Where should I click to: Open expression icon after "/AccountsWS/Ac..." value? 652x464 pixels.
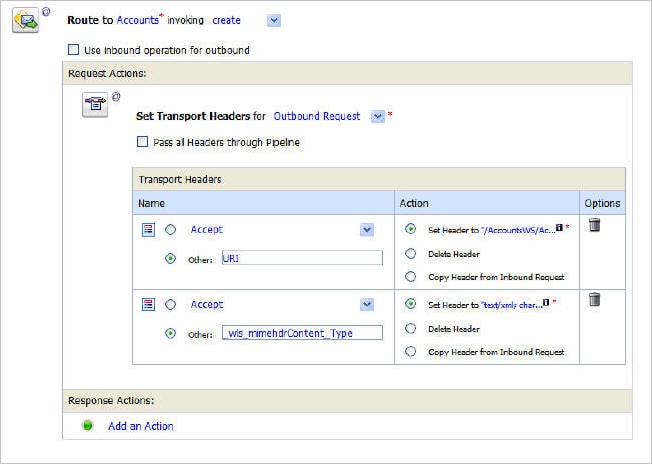558,229
